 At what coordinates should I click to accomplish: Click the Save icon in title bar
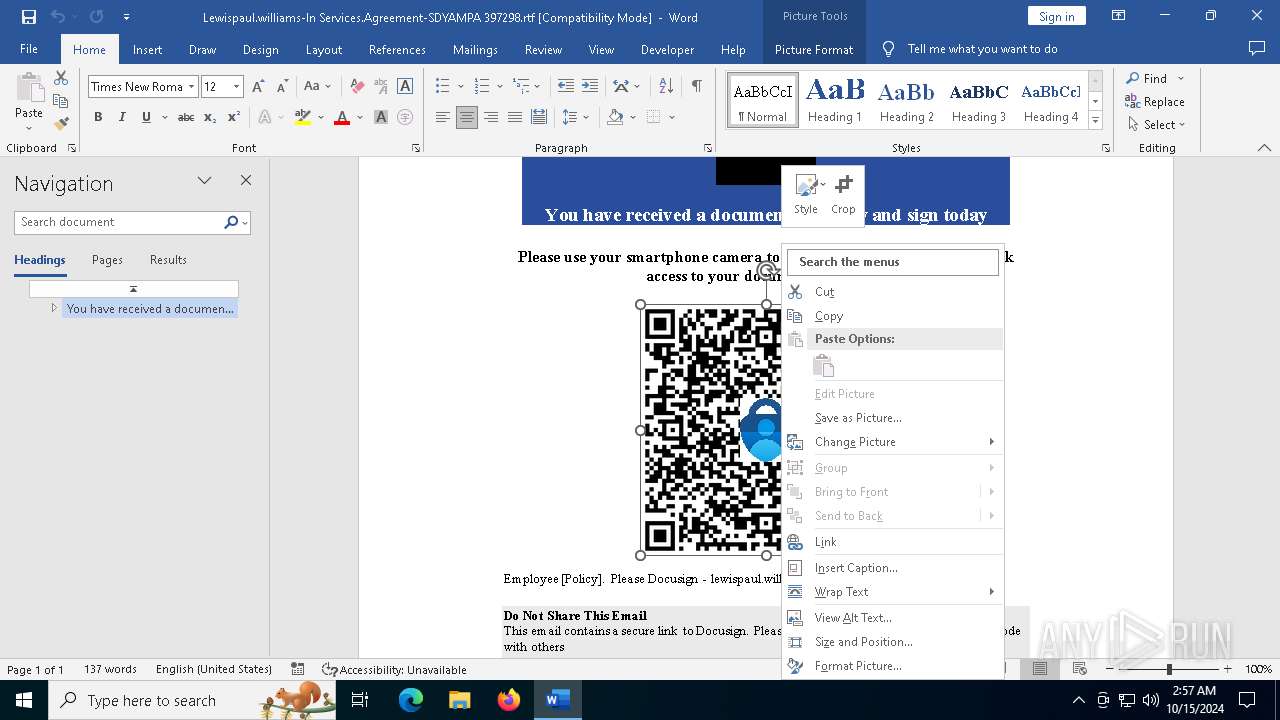29,17
